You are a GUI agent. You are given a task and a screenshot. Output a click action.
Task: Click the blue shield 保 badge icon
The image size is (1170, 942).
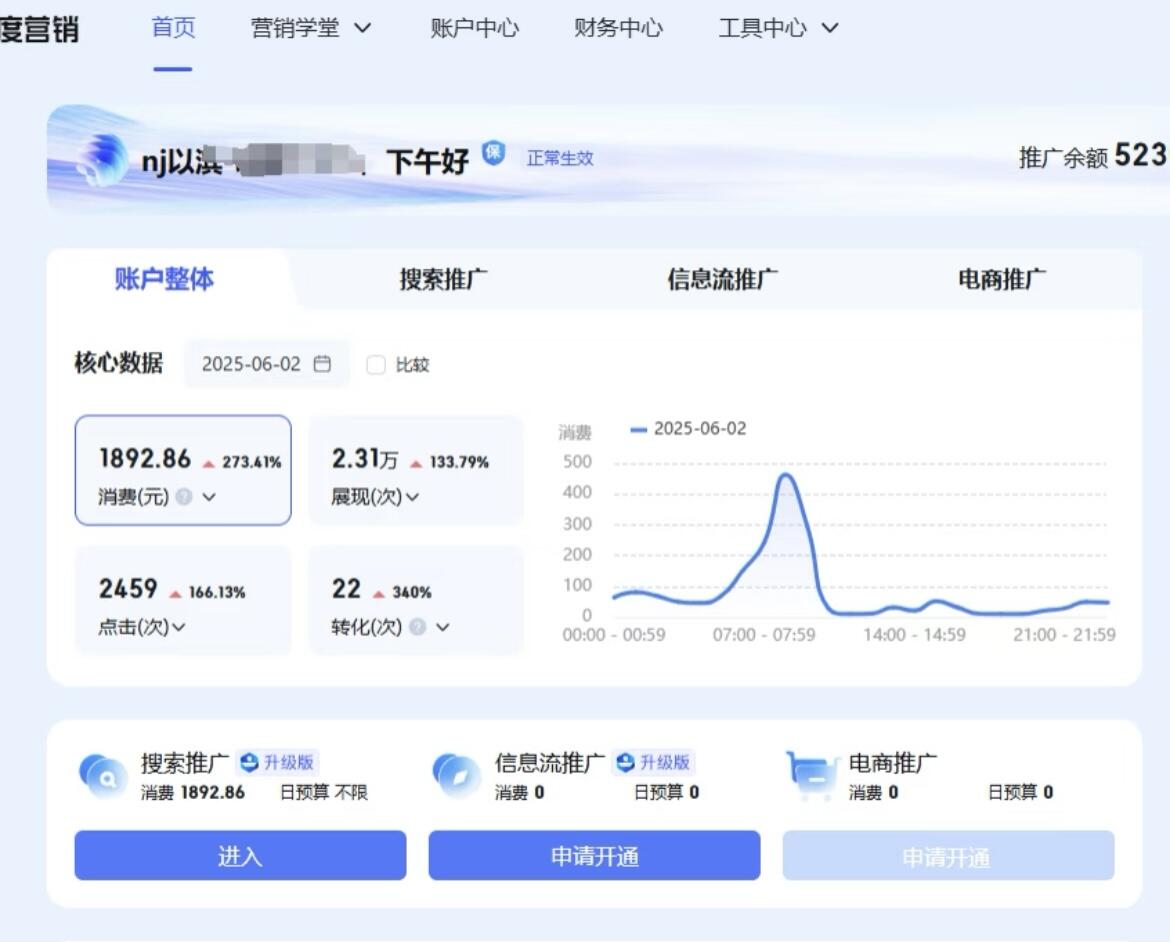click(492, 153)
